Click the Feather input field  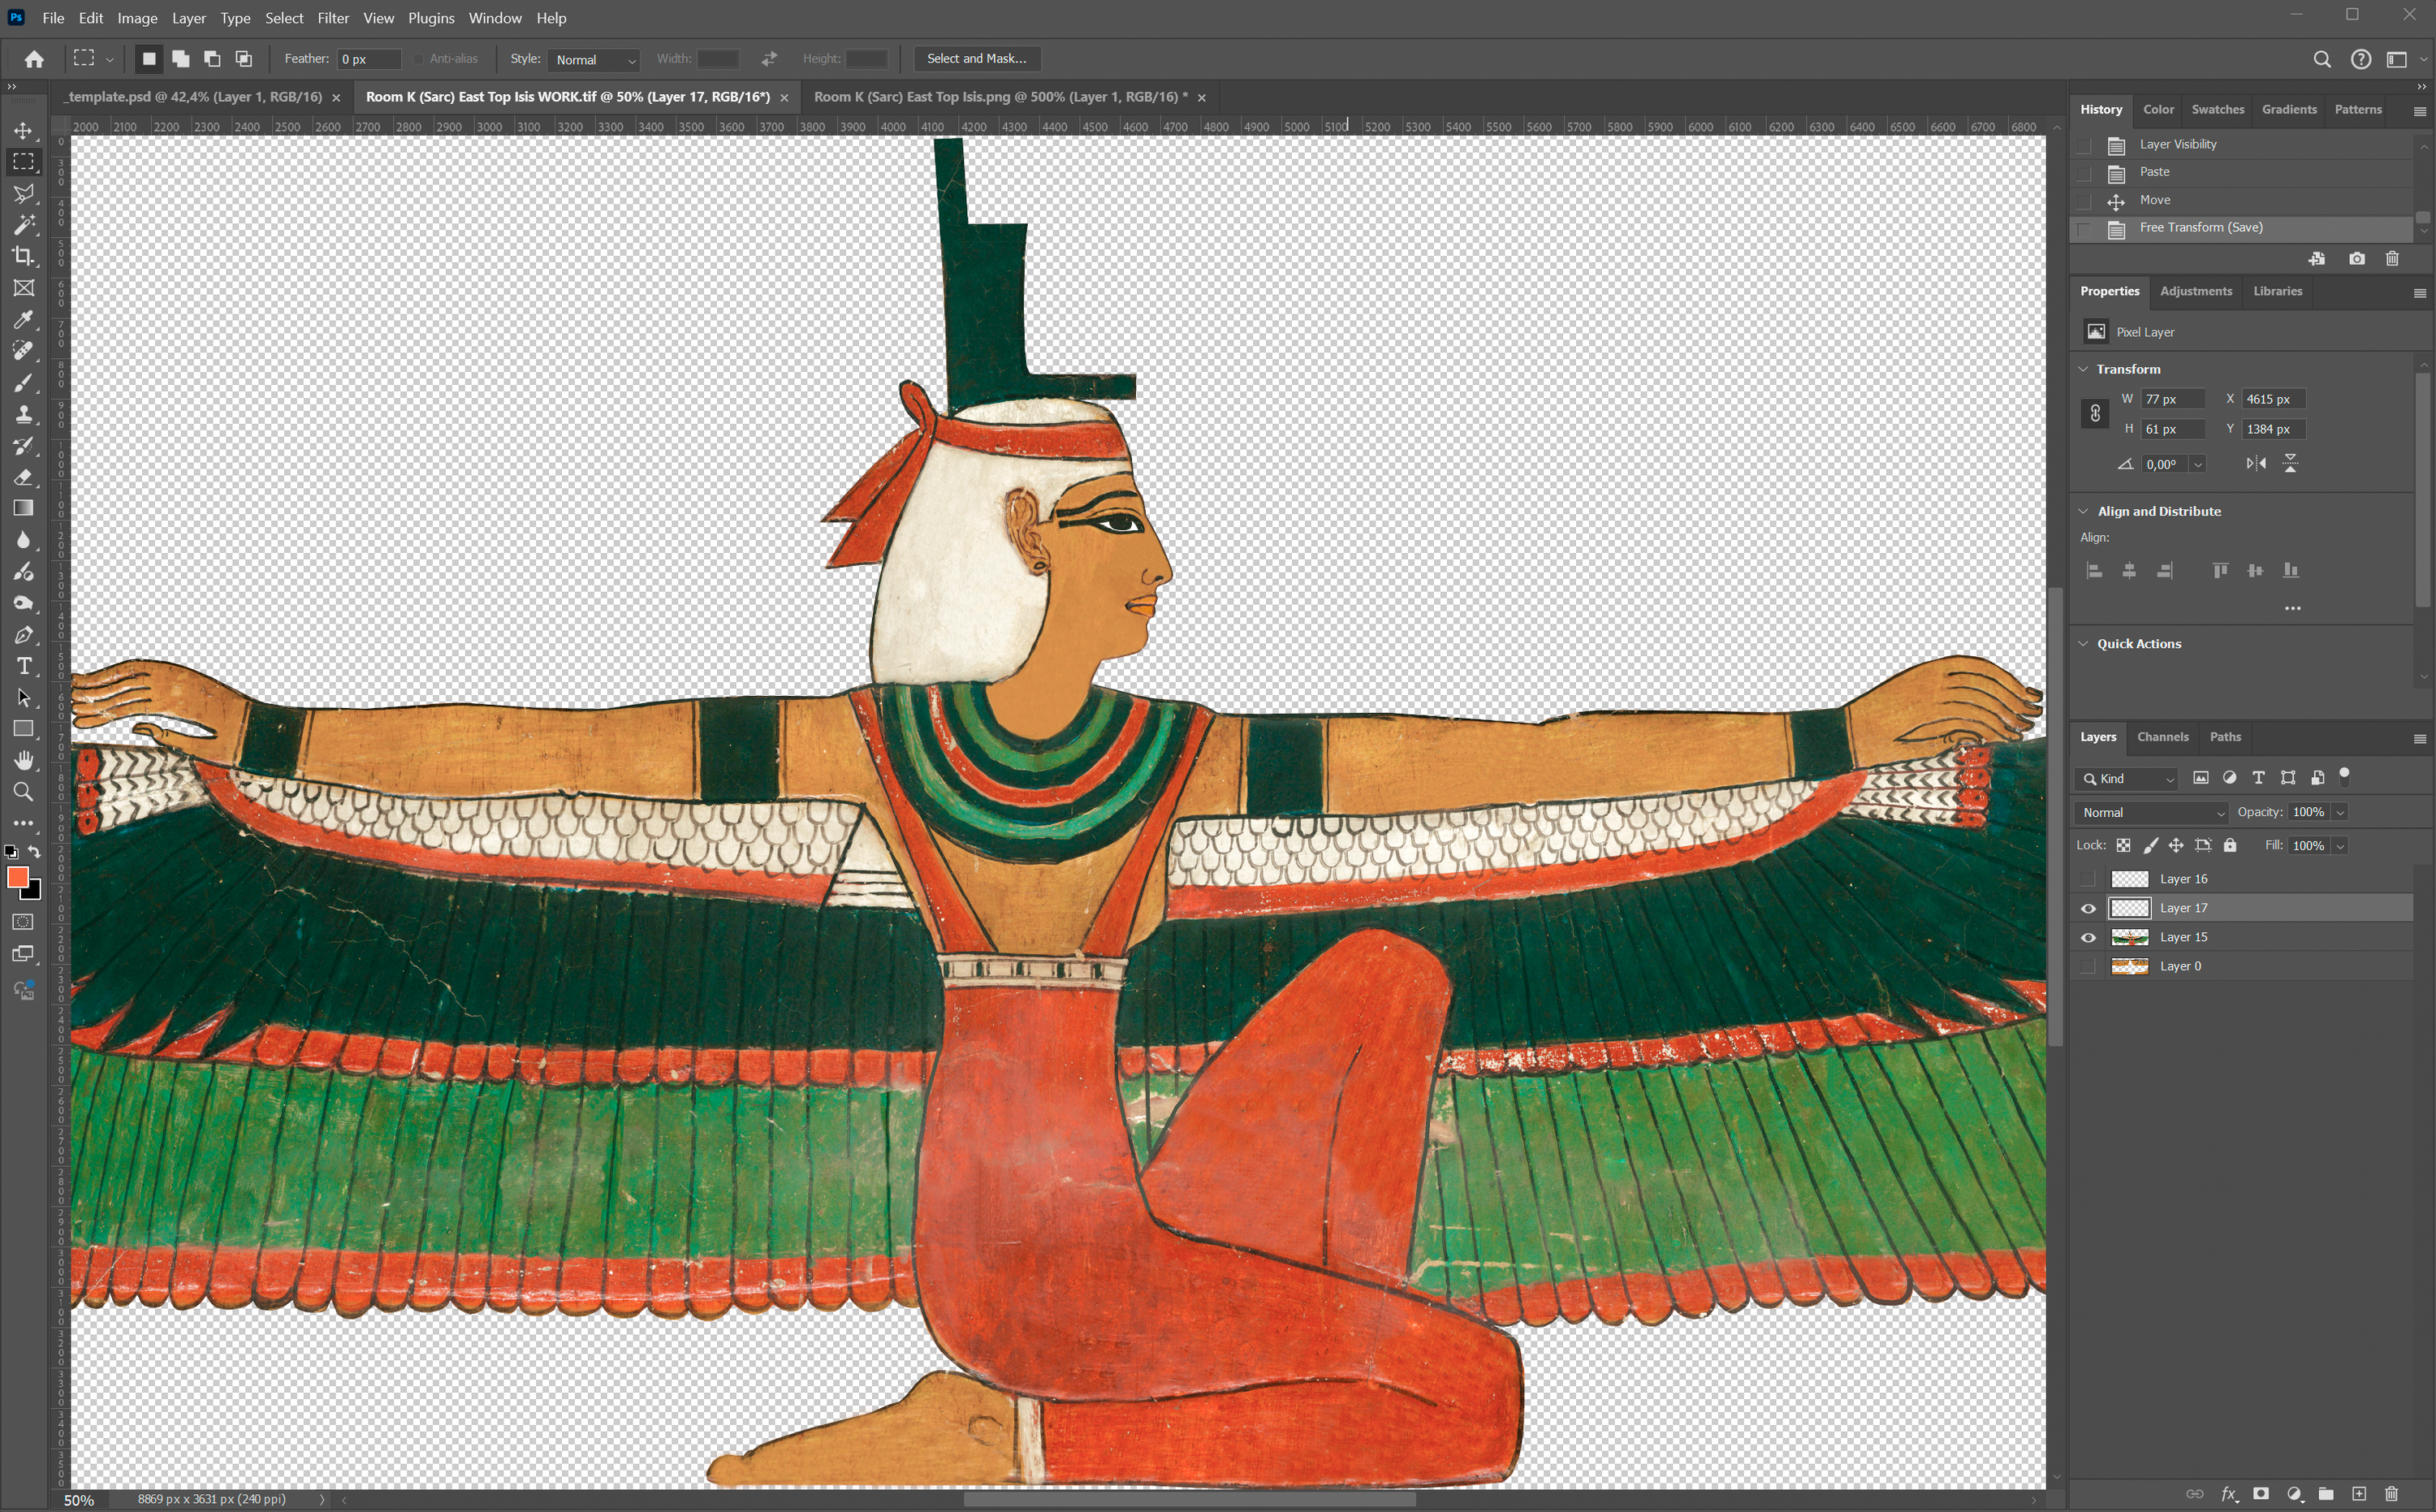click(368, 59)
